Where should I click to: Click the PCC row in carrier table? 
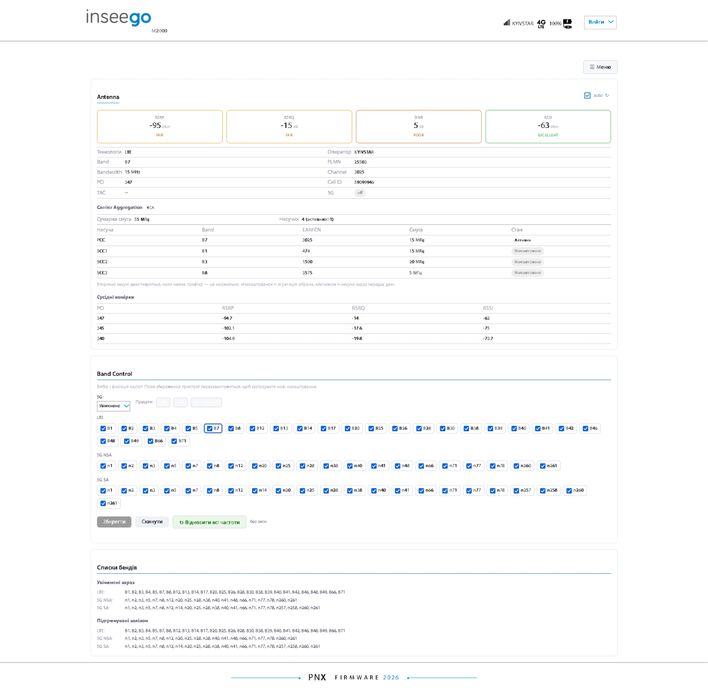354,240
